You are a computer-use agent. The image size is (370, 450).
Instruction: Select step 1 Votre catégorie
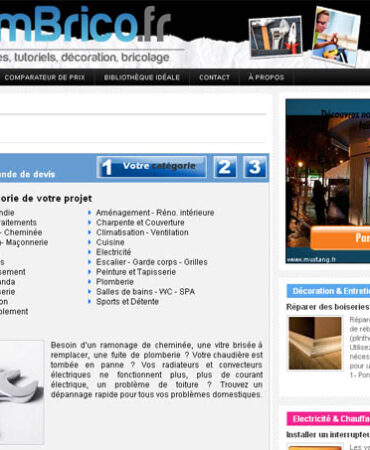click(x=152, y=167)
